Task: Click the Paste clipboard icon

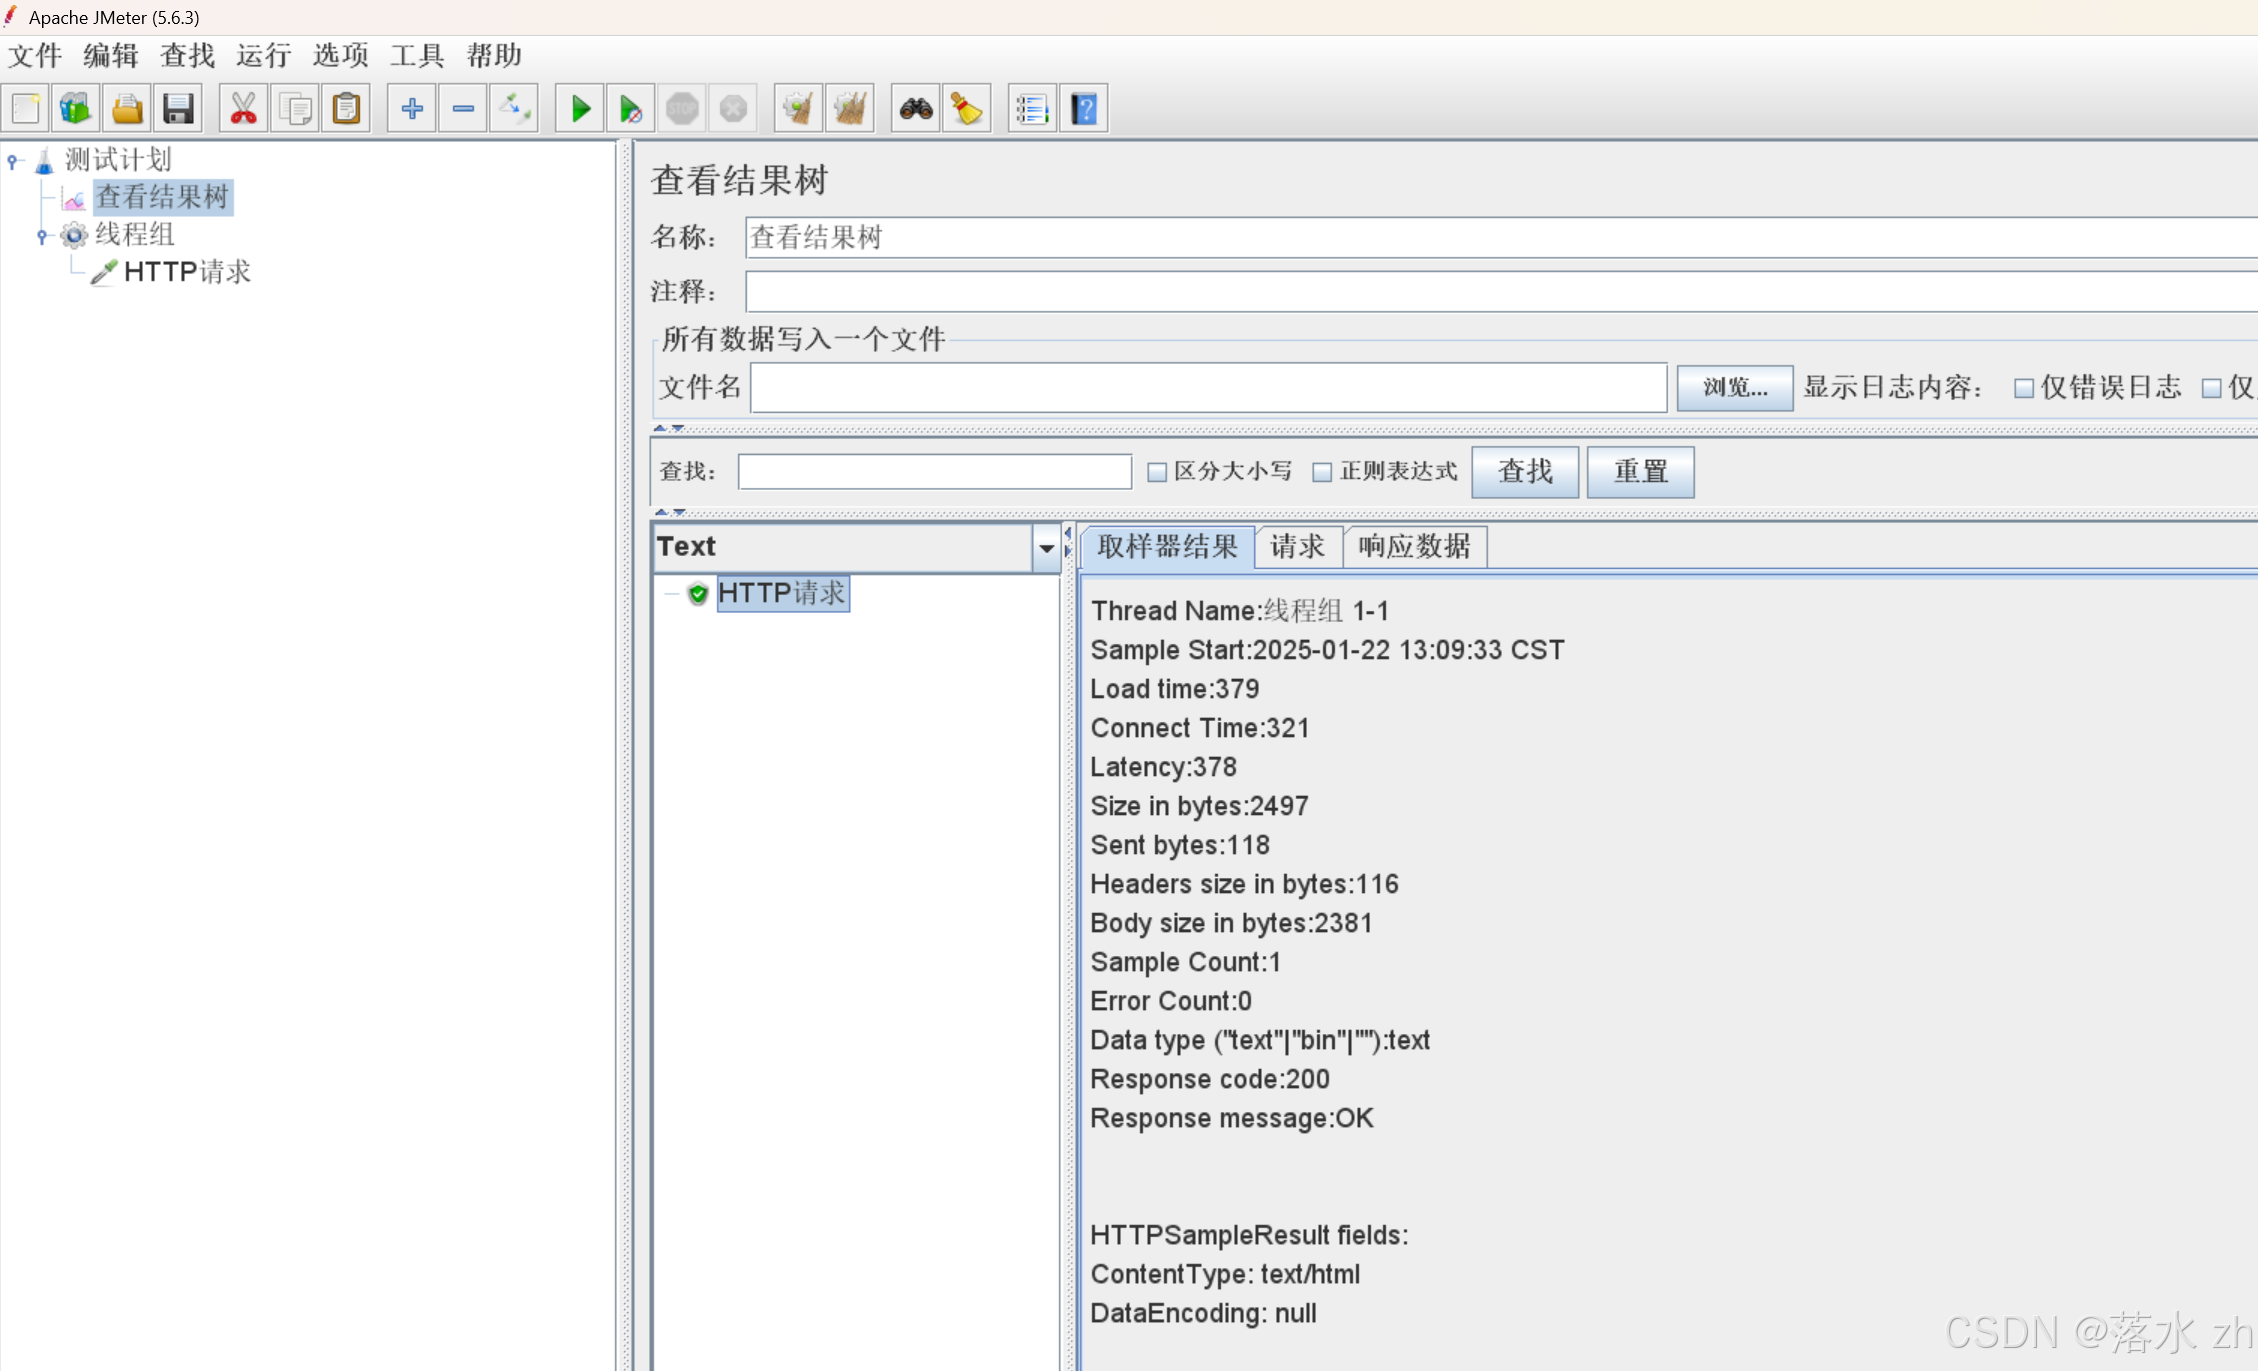Action: click(x=346, y=108)
